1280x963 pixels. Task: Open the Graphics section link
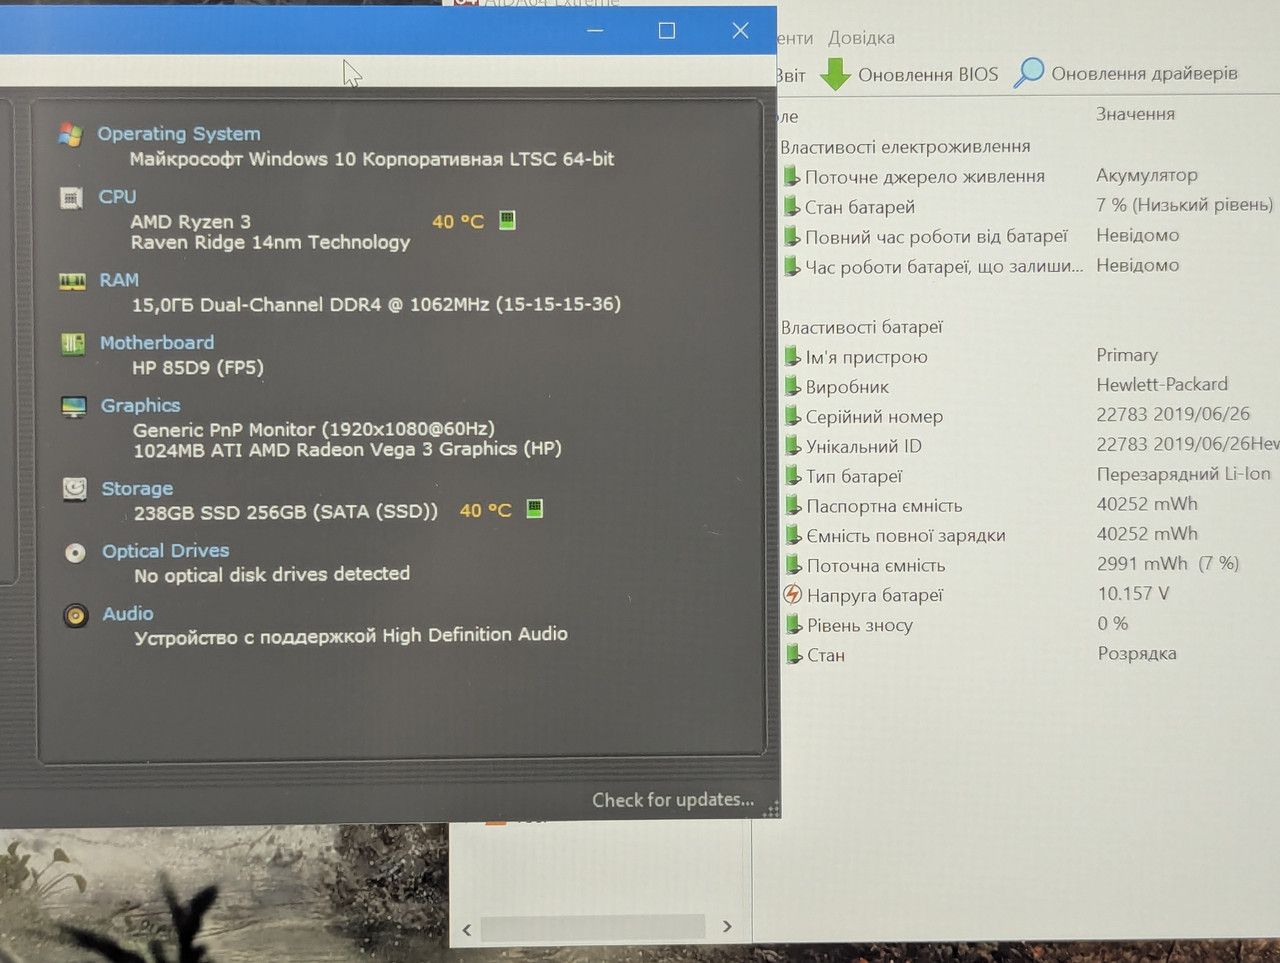coord(141,405)
